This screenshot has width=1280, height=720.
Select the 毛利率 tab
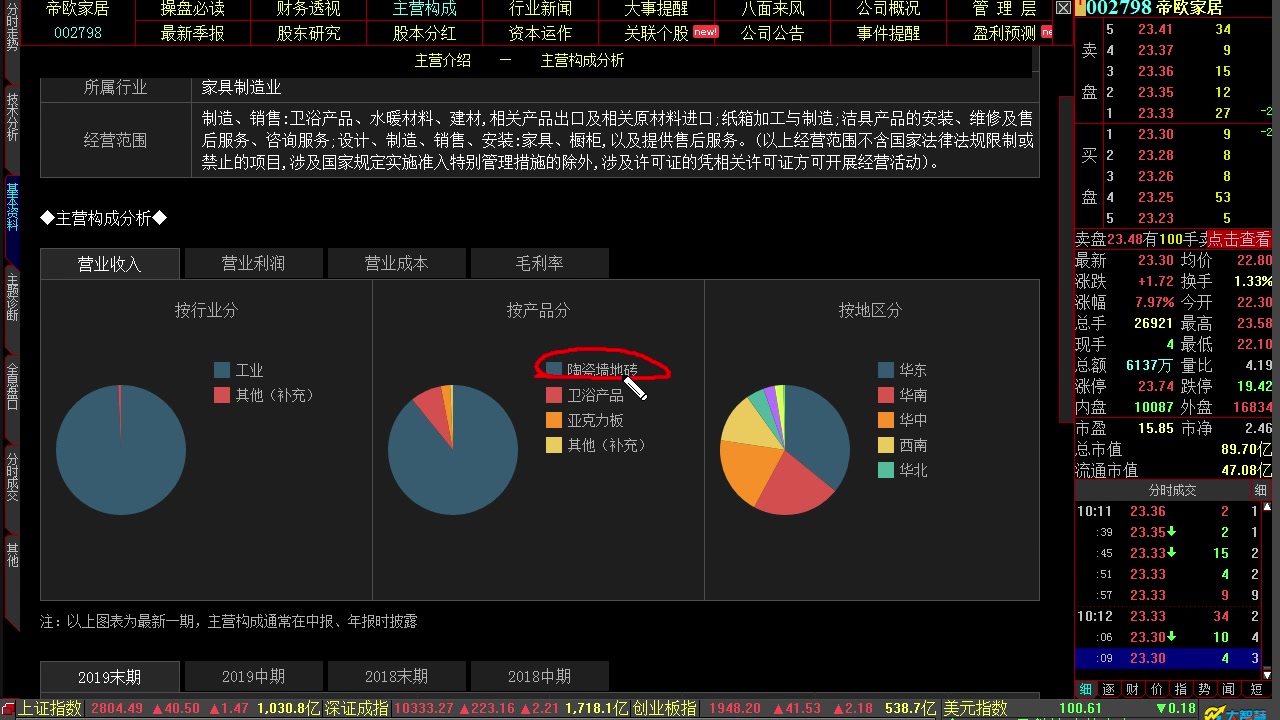pyautogui.click(x=539, y=263)
